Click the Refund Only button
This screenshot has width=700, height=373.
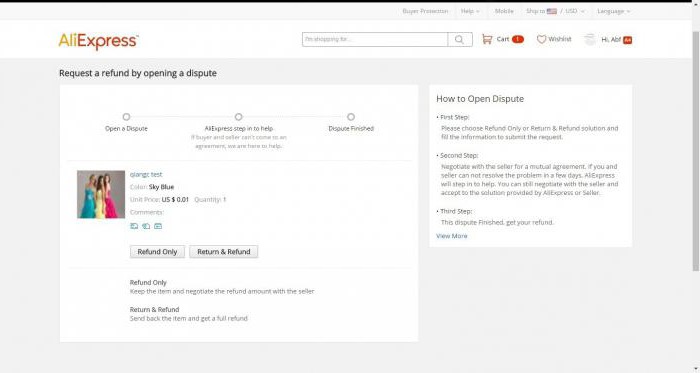(157, 252)
